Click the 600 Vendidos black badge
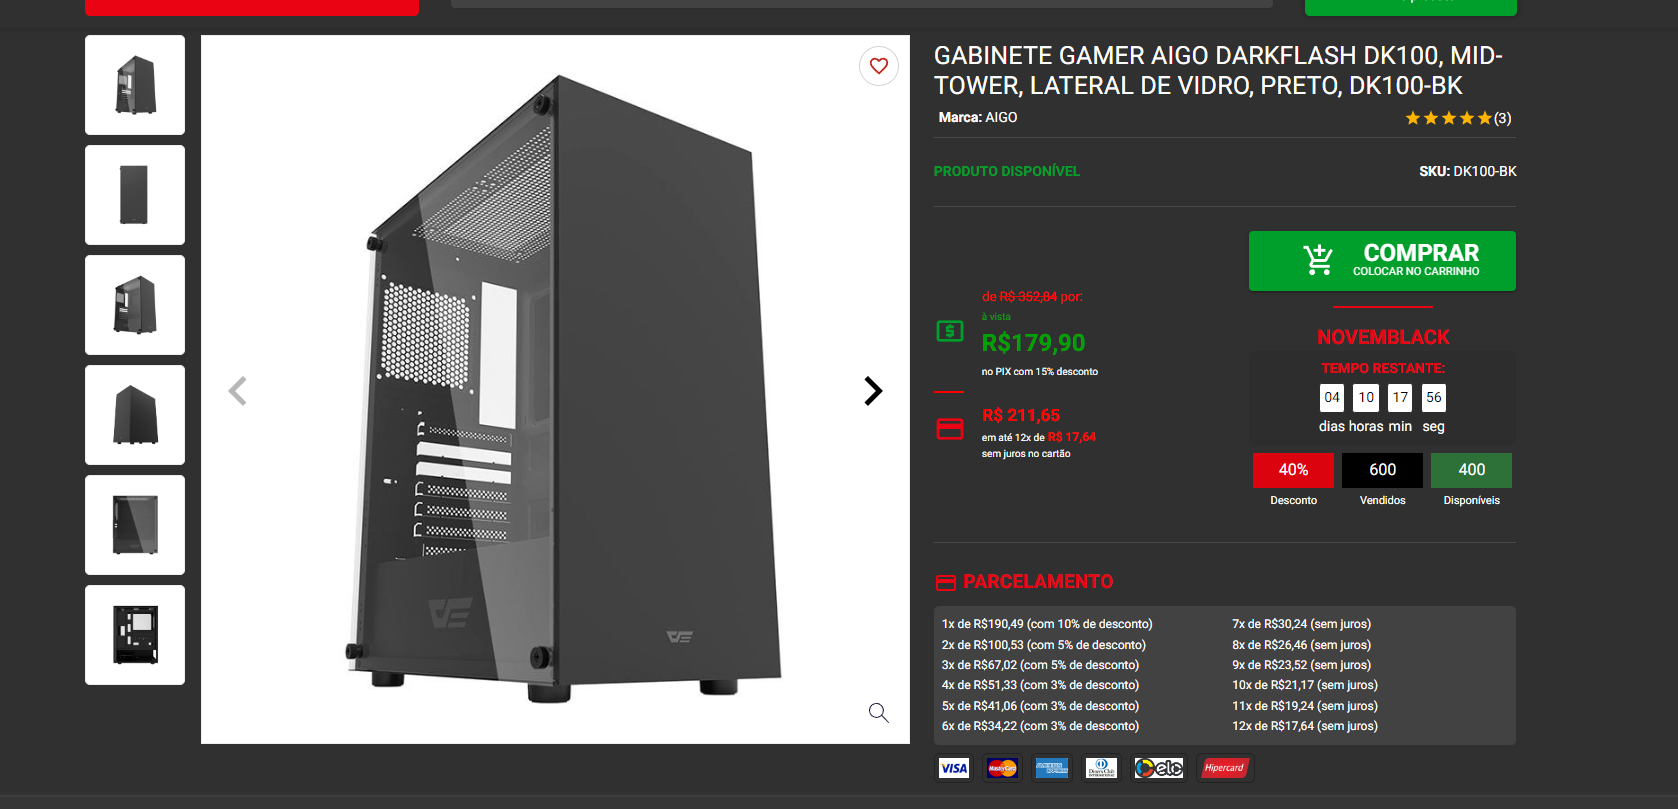The height and width of the screenshot is (809, 1678). tap(1382, 470)
